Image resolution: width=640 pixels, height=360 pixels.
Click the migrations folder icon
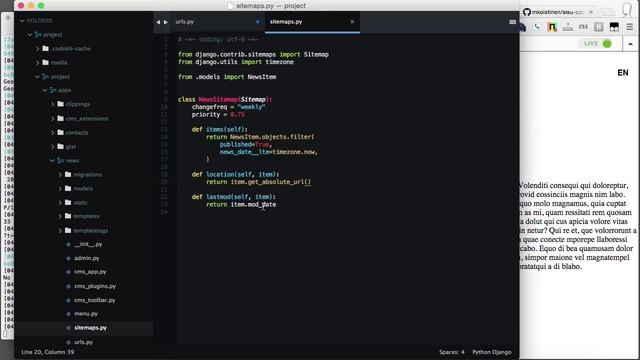click(68, 175)
